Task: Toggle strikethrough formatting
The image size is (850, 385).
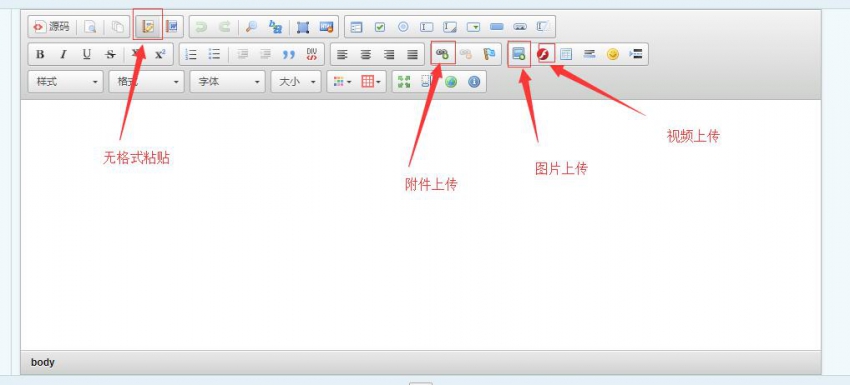Action: (x=110, y=54)
